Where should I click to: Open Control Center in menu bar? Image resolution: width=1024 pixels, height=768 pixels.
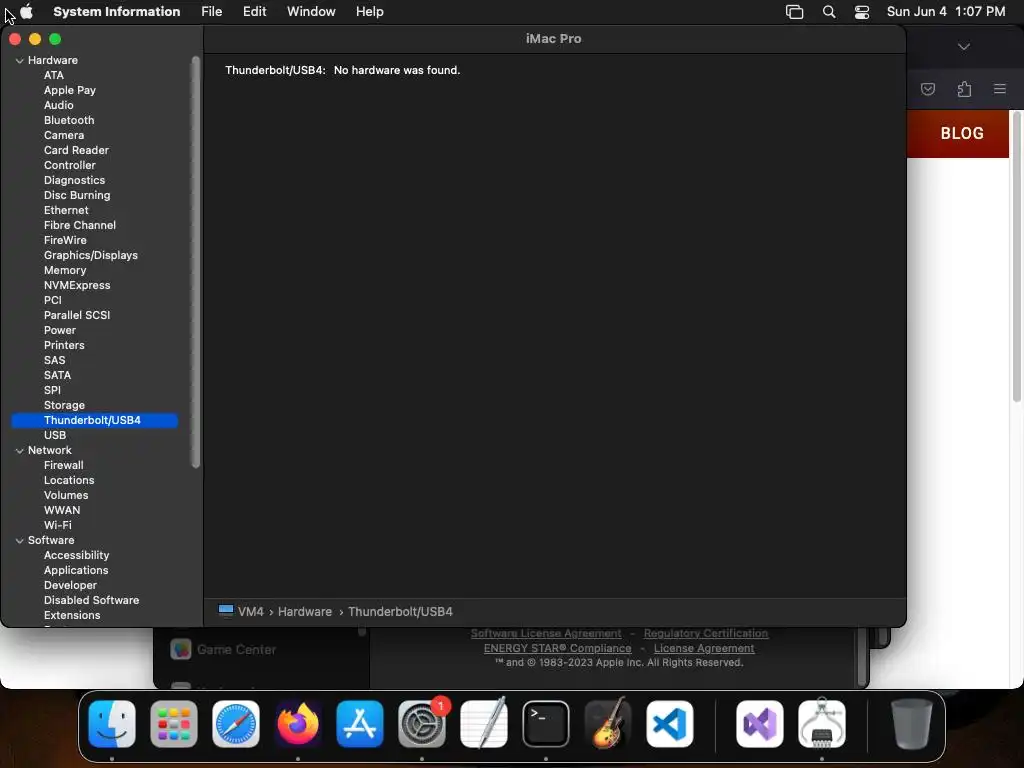pos(862,12)
